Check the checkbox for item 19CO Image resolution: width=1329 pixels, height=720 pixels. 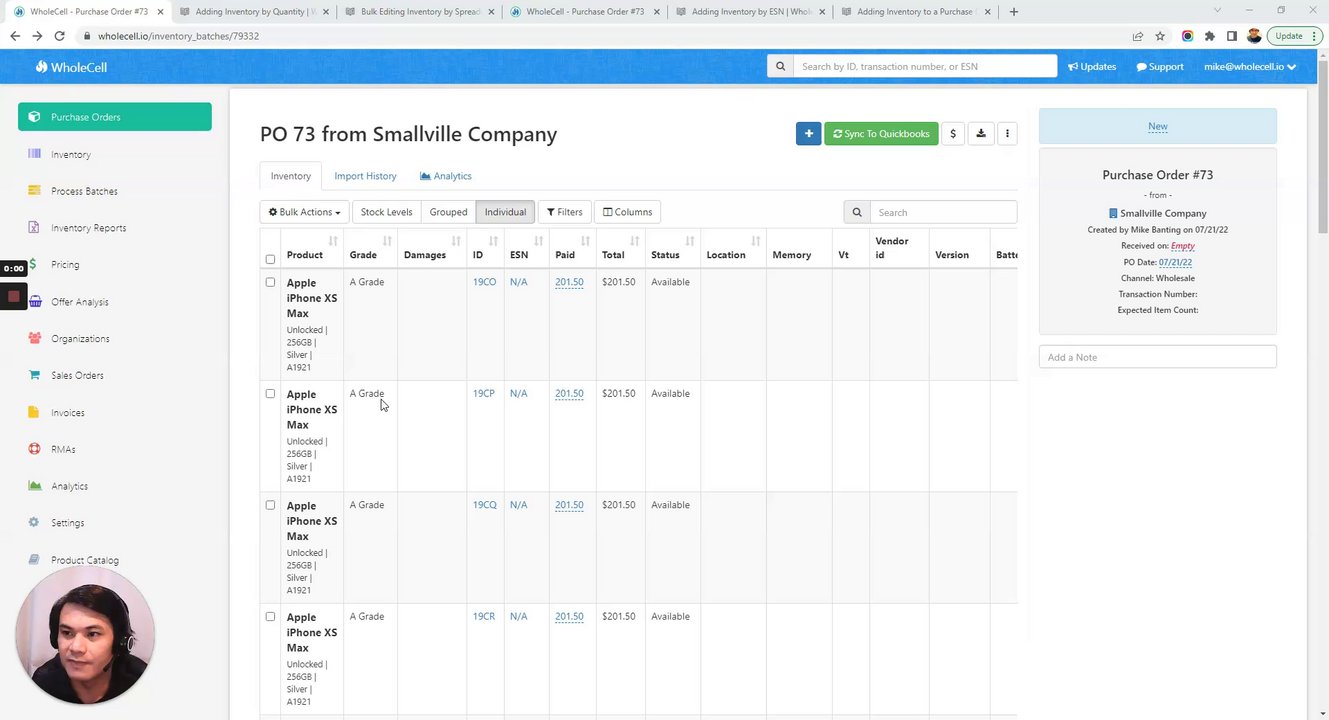pos(270,282)
